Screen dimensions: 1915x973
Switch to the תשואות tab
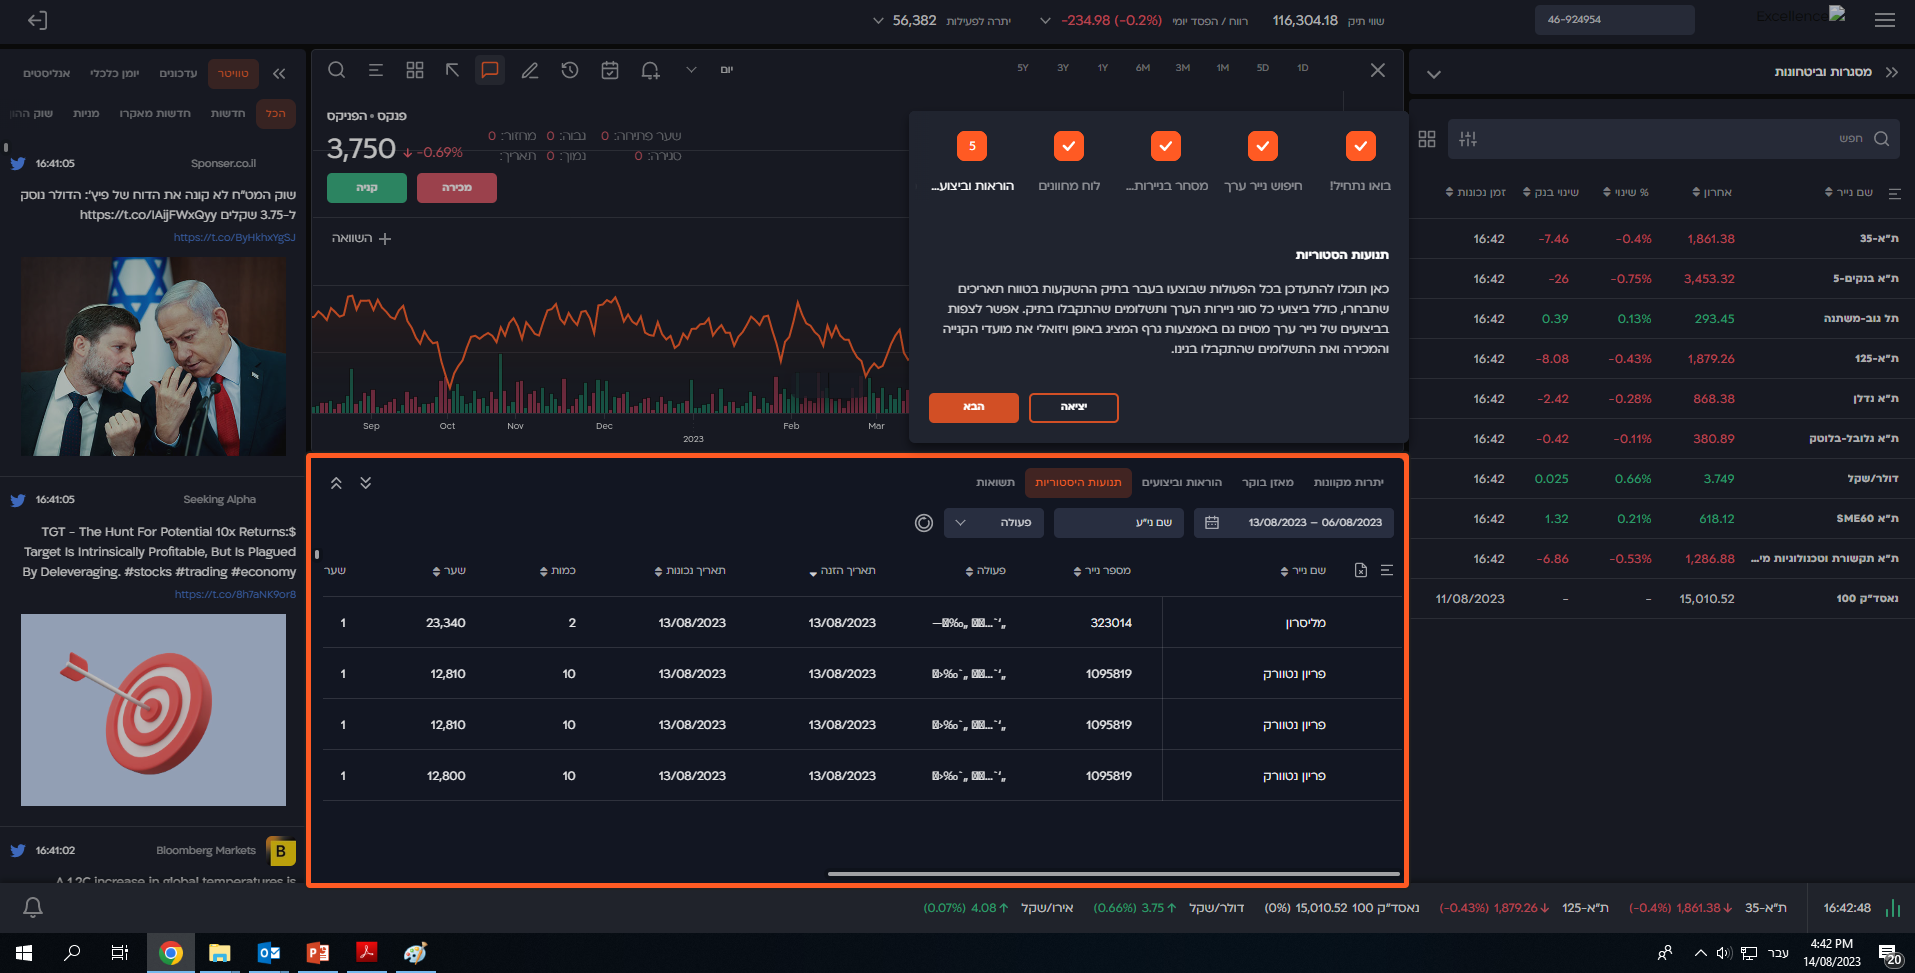995,482
